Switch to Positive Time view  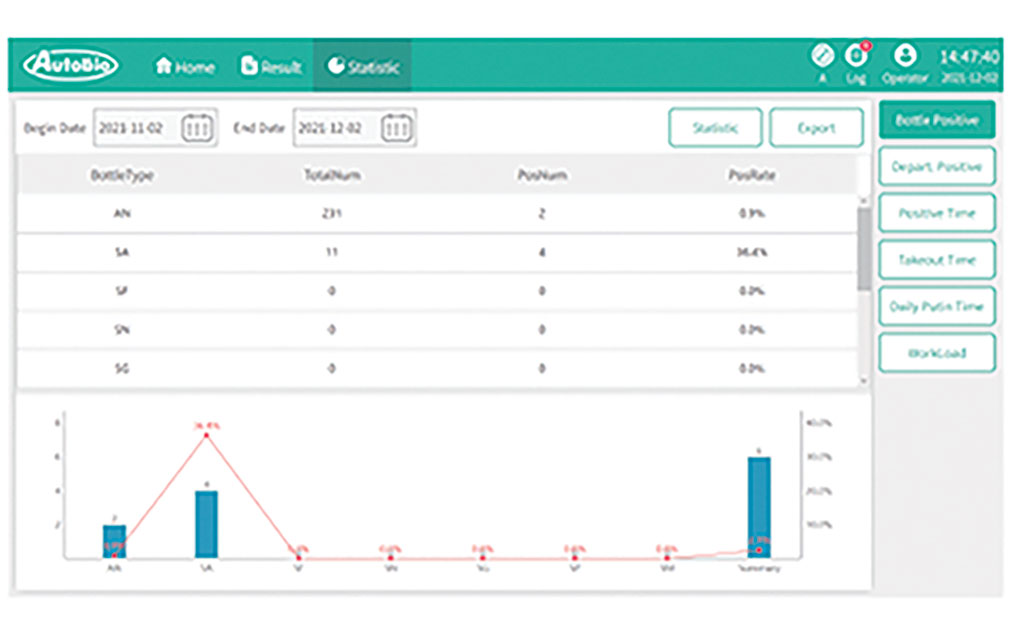pos(937,213)
